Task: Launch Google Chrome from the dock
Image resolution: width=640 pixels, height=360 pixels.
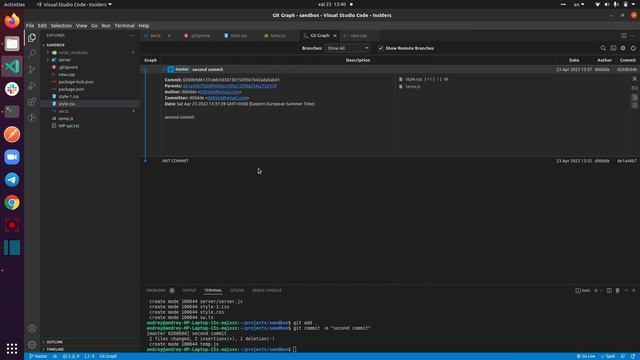Action: point(12,202)
